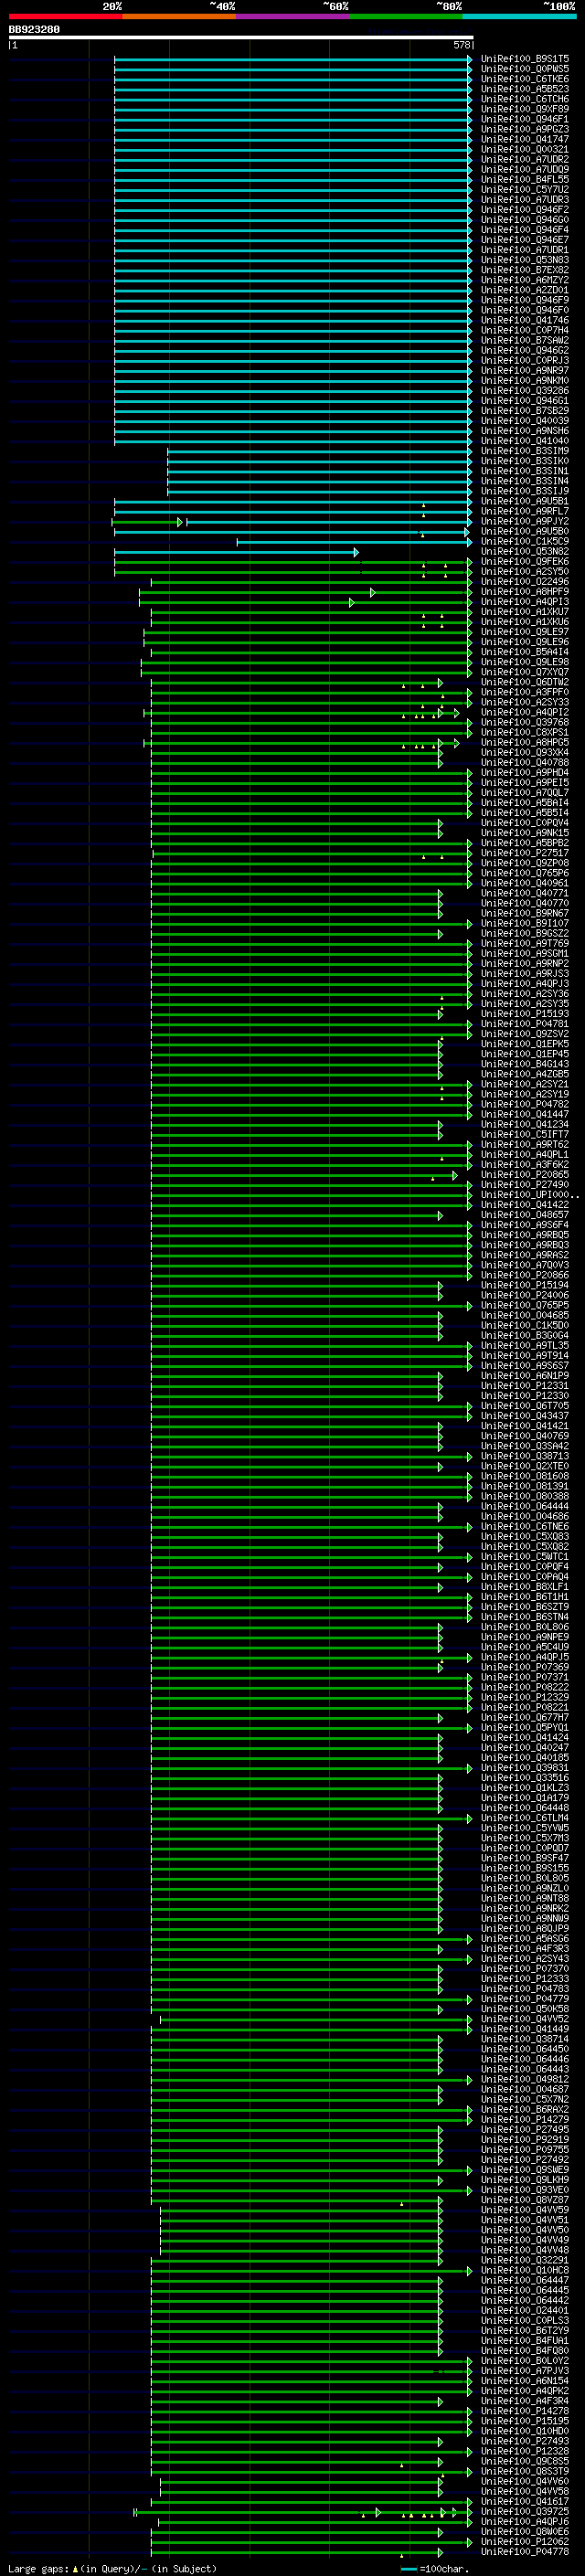Screen dimensions: 585x2576
Task: Select the UniRef100_C5Y7U2 label
Action: (x=525, y=190)
